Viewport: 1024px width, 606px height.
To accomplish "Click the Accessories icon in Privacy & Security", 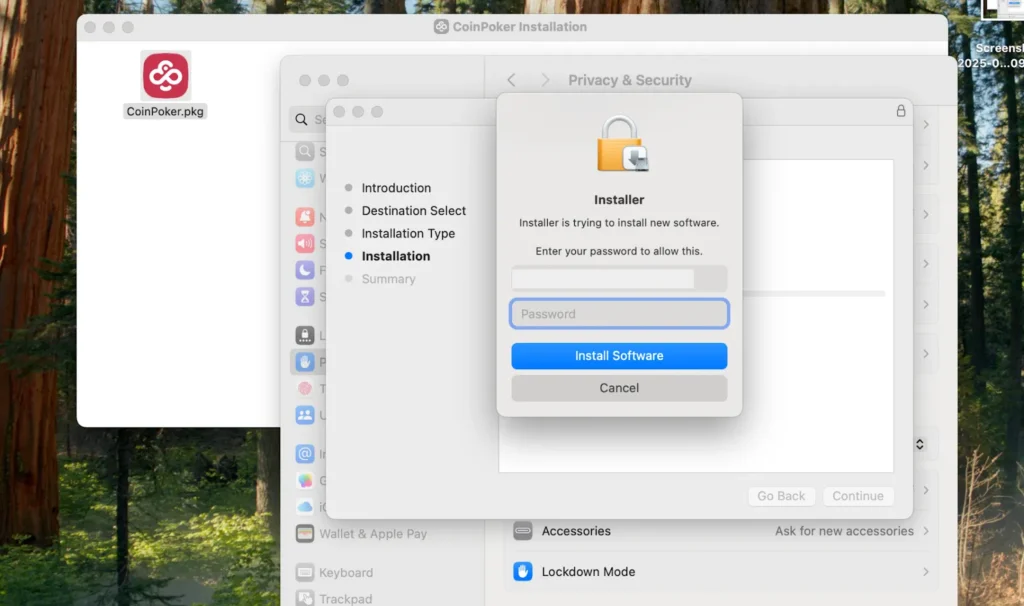I will (523, 531).
